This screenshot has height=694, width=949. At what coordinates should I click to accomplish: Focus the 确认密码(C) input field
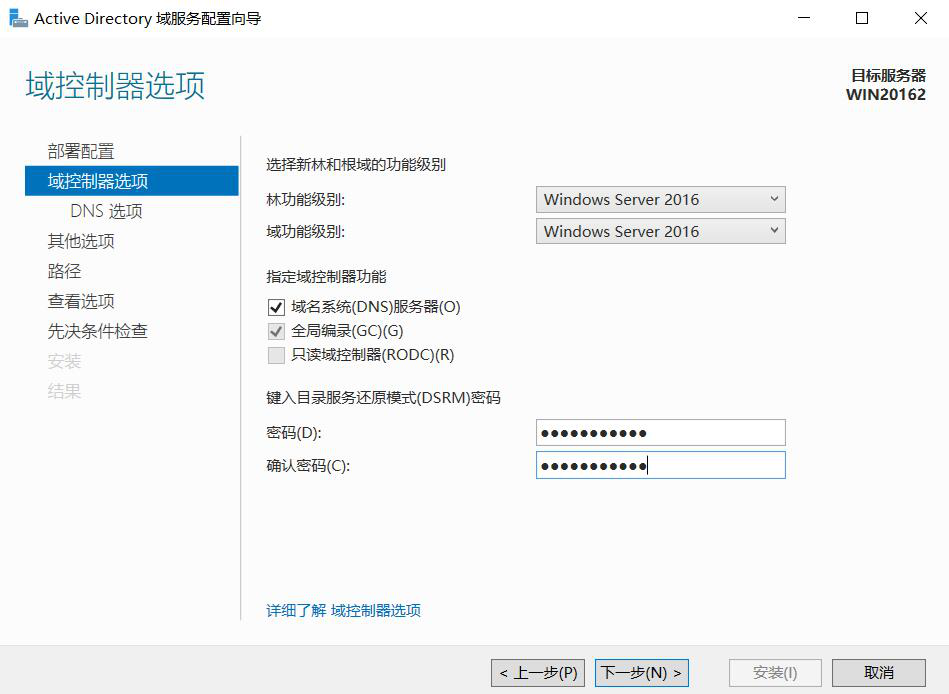tap(660, 465)
